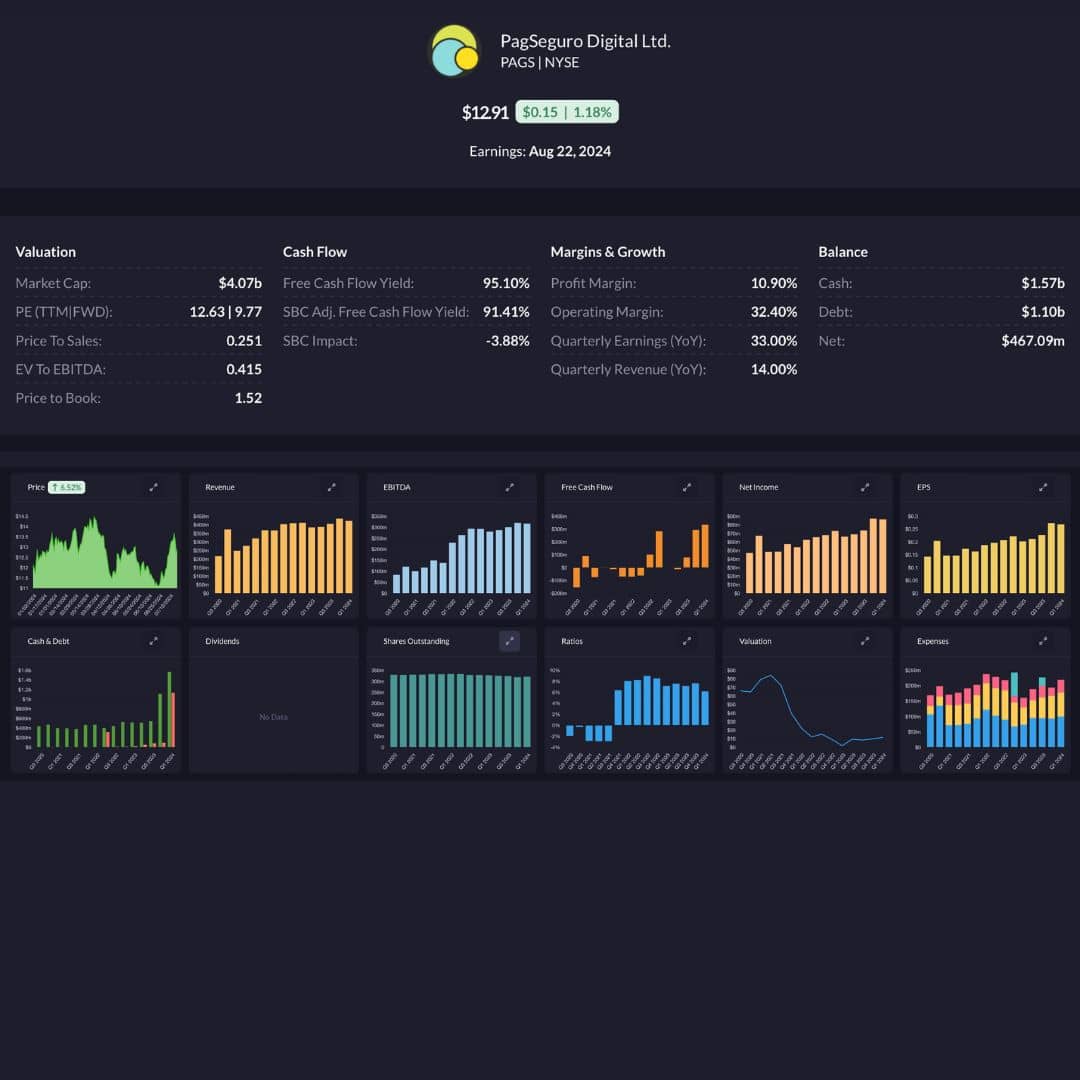Click the green percent badge beside Price title
Image resolution: width=1080 pixels, height=1080 pixels.
tap(67, 488)
